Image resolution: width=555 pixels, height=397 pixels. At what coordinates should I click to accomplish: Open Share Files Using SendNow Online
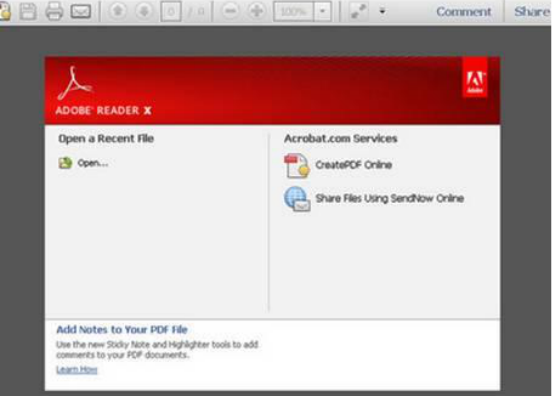(390, 198)
